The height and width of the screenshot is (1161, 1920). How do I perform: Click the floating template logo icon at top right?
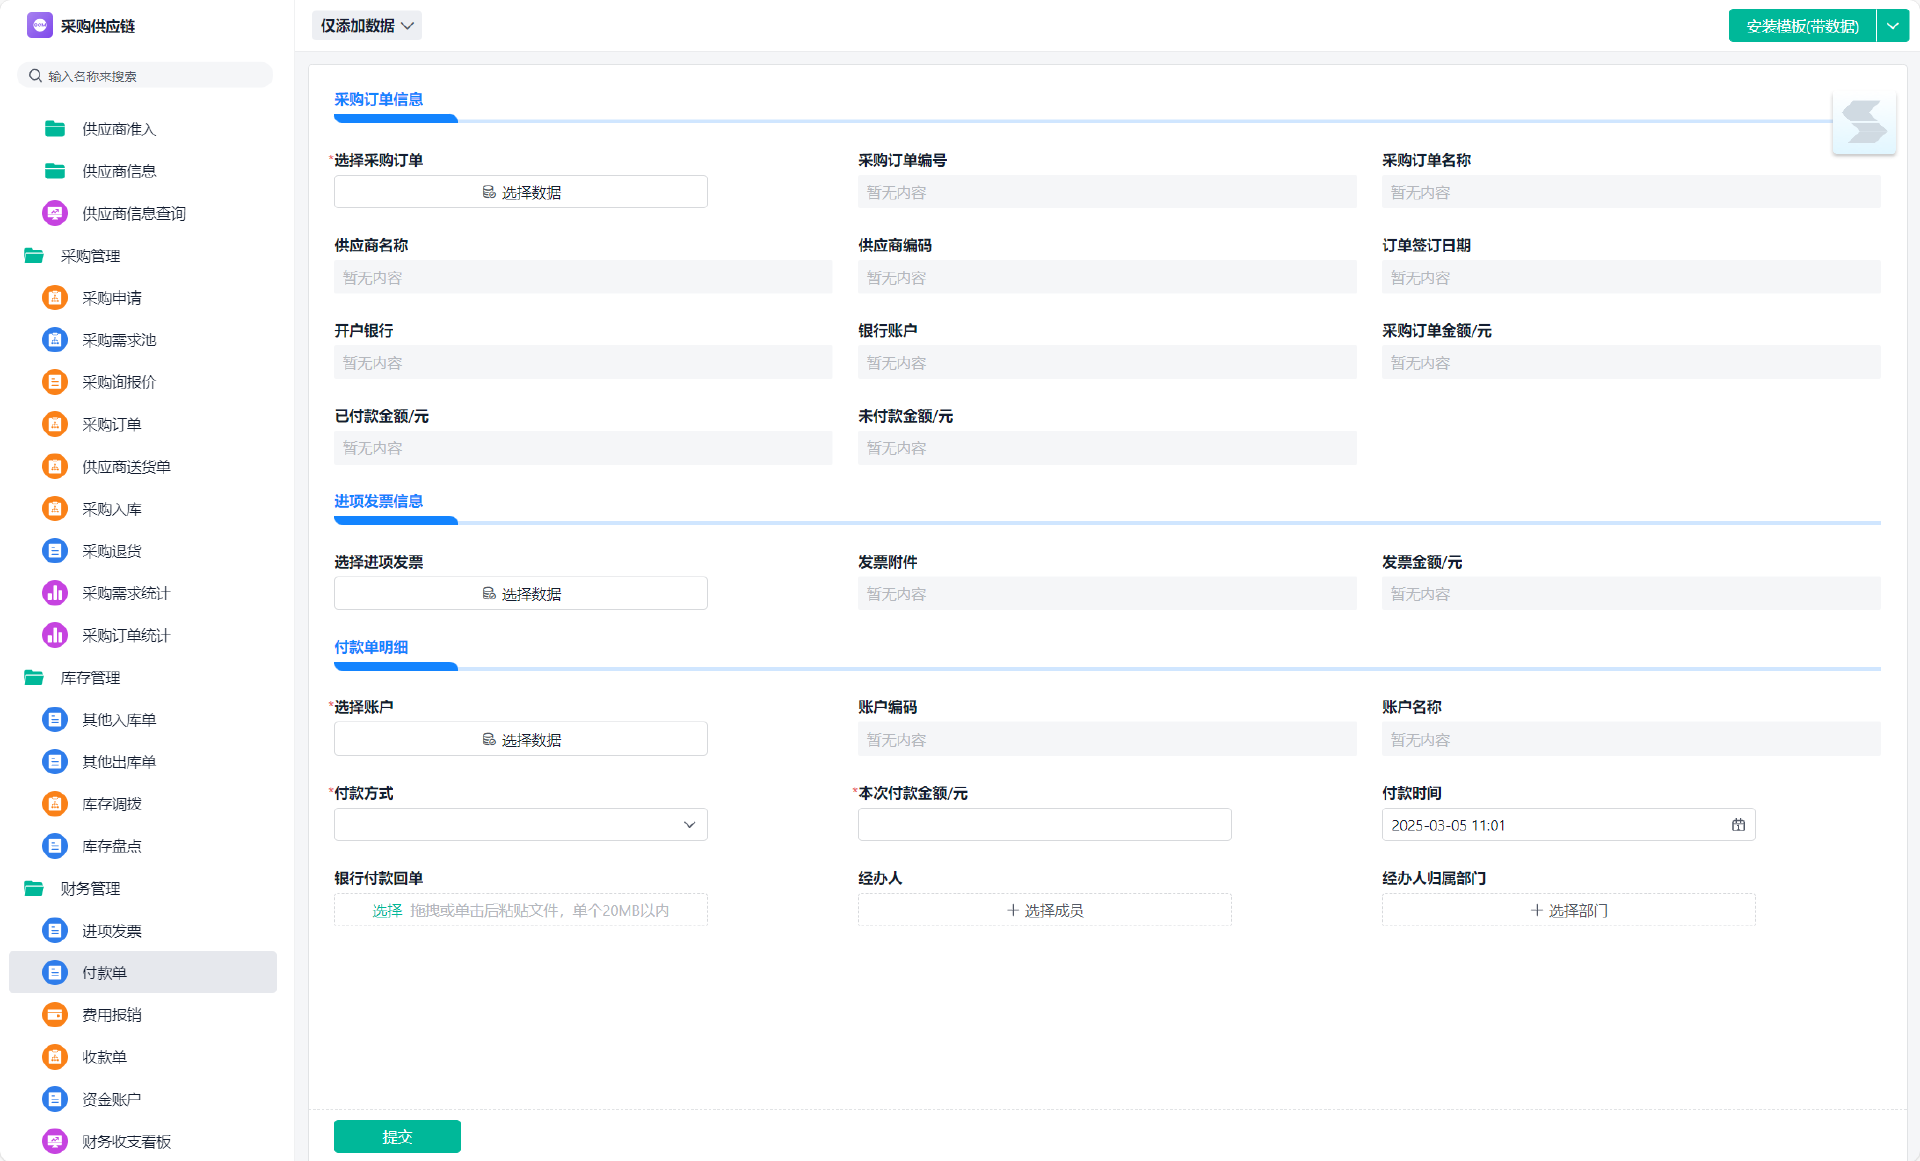click(1864, 123)
